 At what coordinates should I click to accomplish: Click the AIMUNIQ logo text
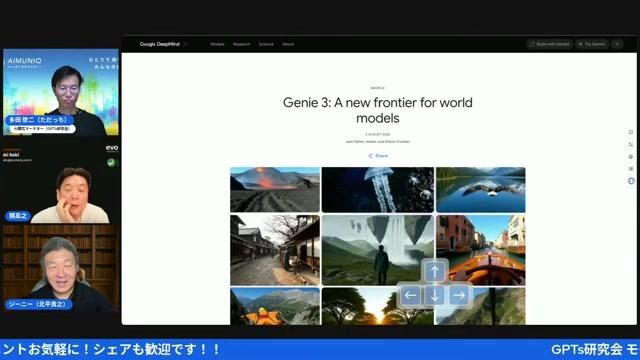pos(24,60)
